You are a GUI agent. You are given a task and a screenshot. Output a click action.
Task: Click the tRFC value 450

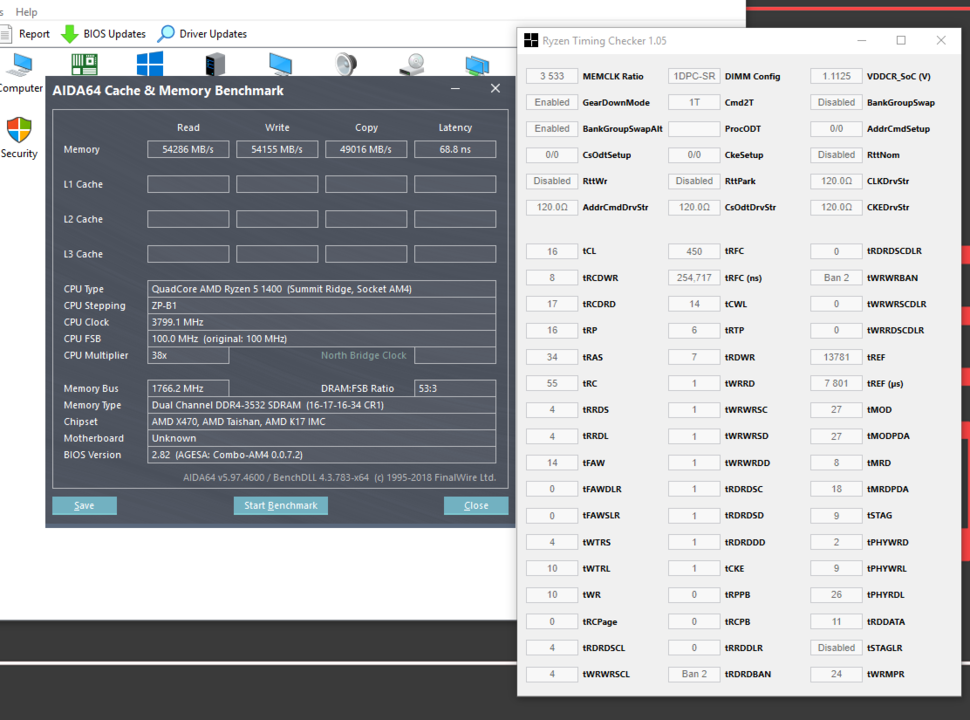point(694,251)
